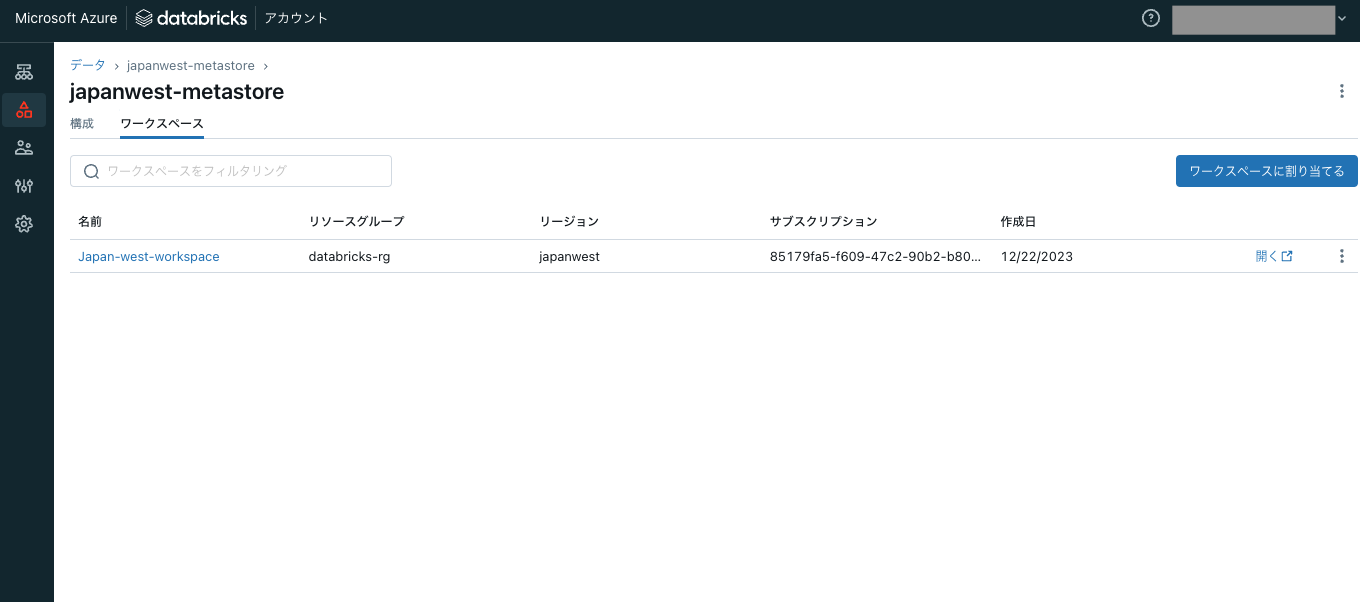This screenshot has width=1360, height=602.
Task: Select the japanwest region cell
Action: click(569, 256)
